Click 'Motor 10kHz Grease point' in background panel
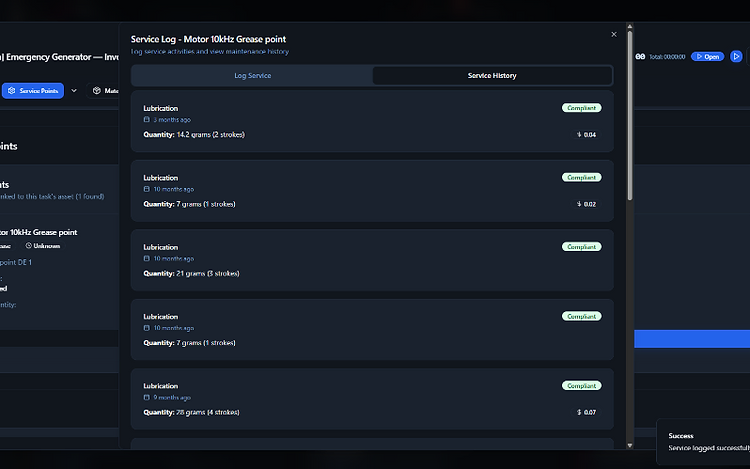Screen dimensions: 750x469 (38, 232)
